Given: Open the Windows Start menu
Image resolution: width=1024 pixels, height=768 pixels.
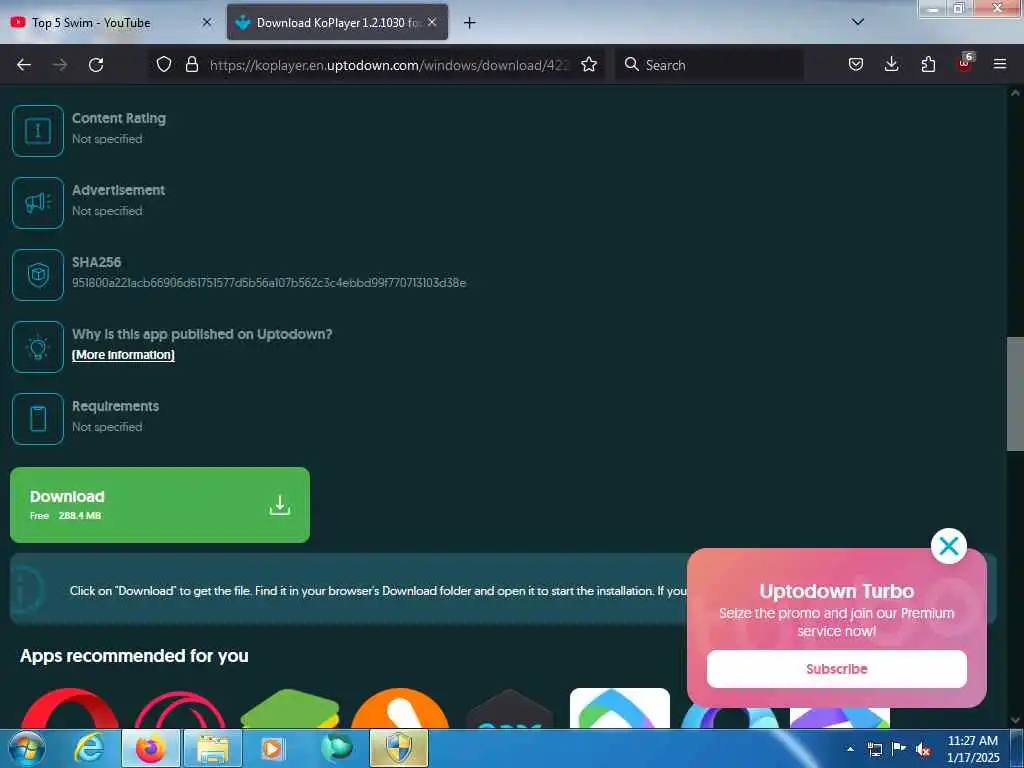Looking at the screenshot, I should tap(27, 748).
